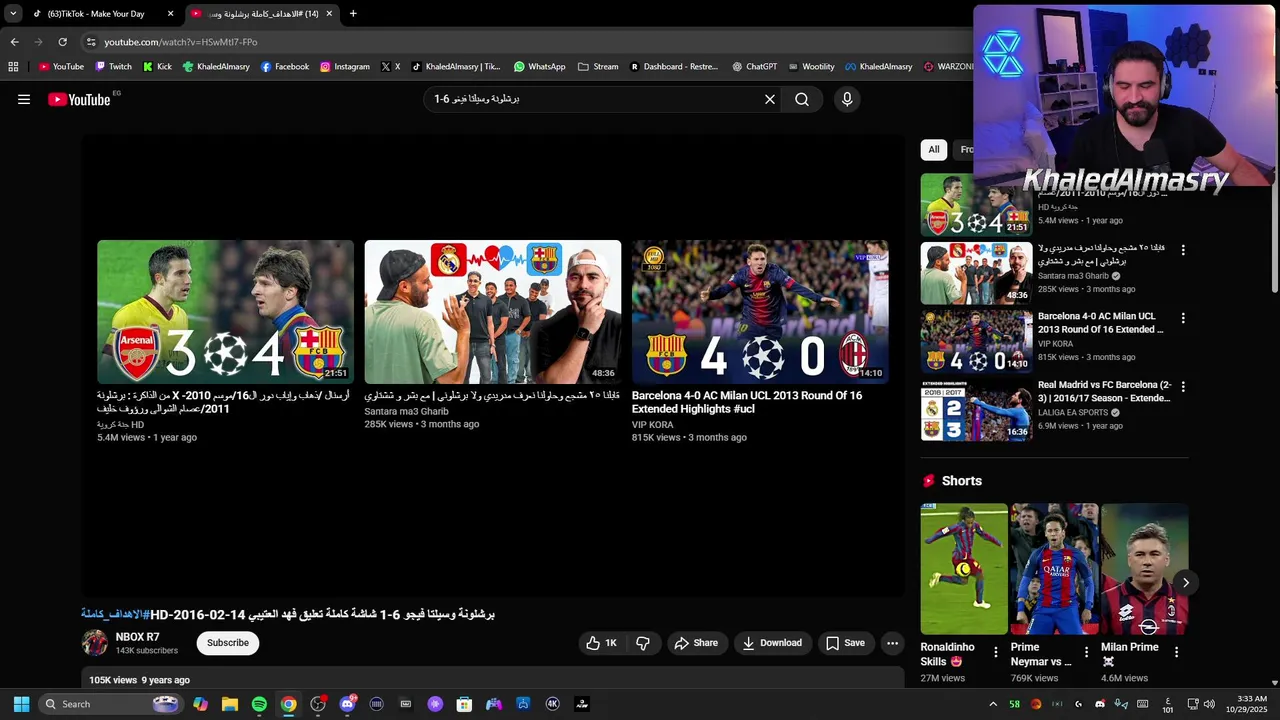Open the Kick bookmark
1280x720 pixels.
[157, 67]
